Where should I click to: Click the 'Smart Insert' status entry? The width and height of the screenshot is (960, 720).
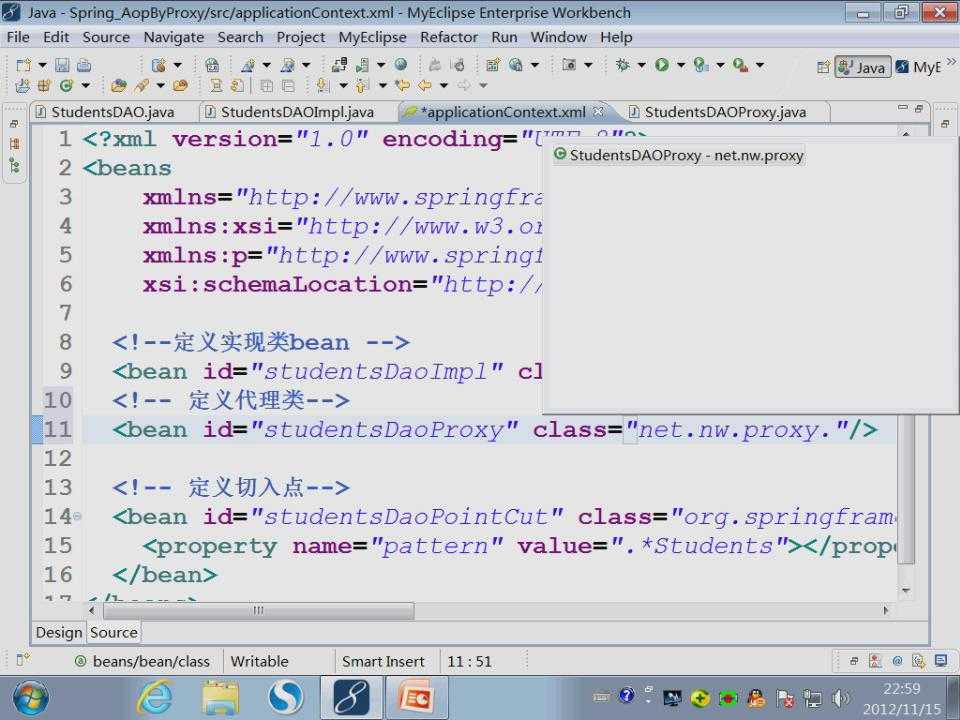point(383,662)
